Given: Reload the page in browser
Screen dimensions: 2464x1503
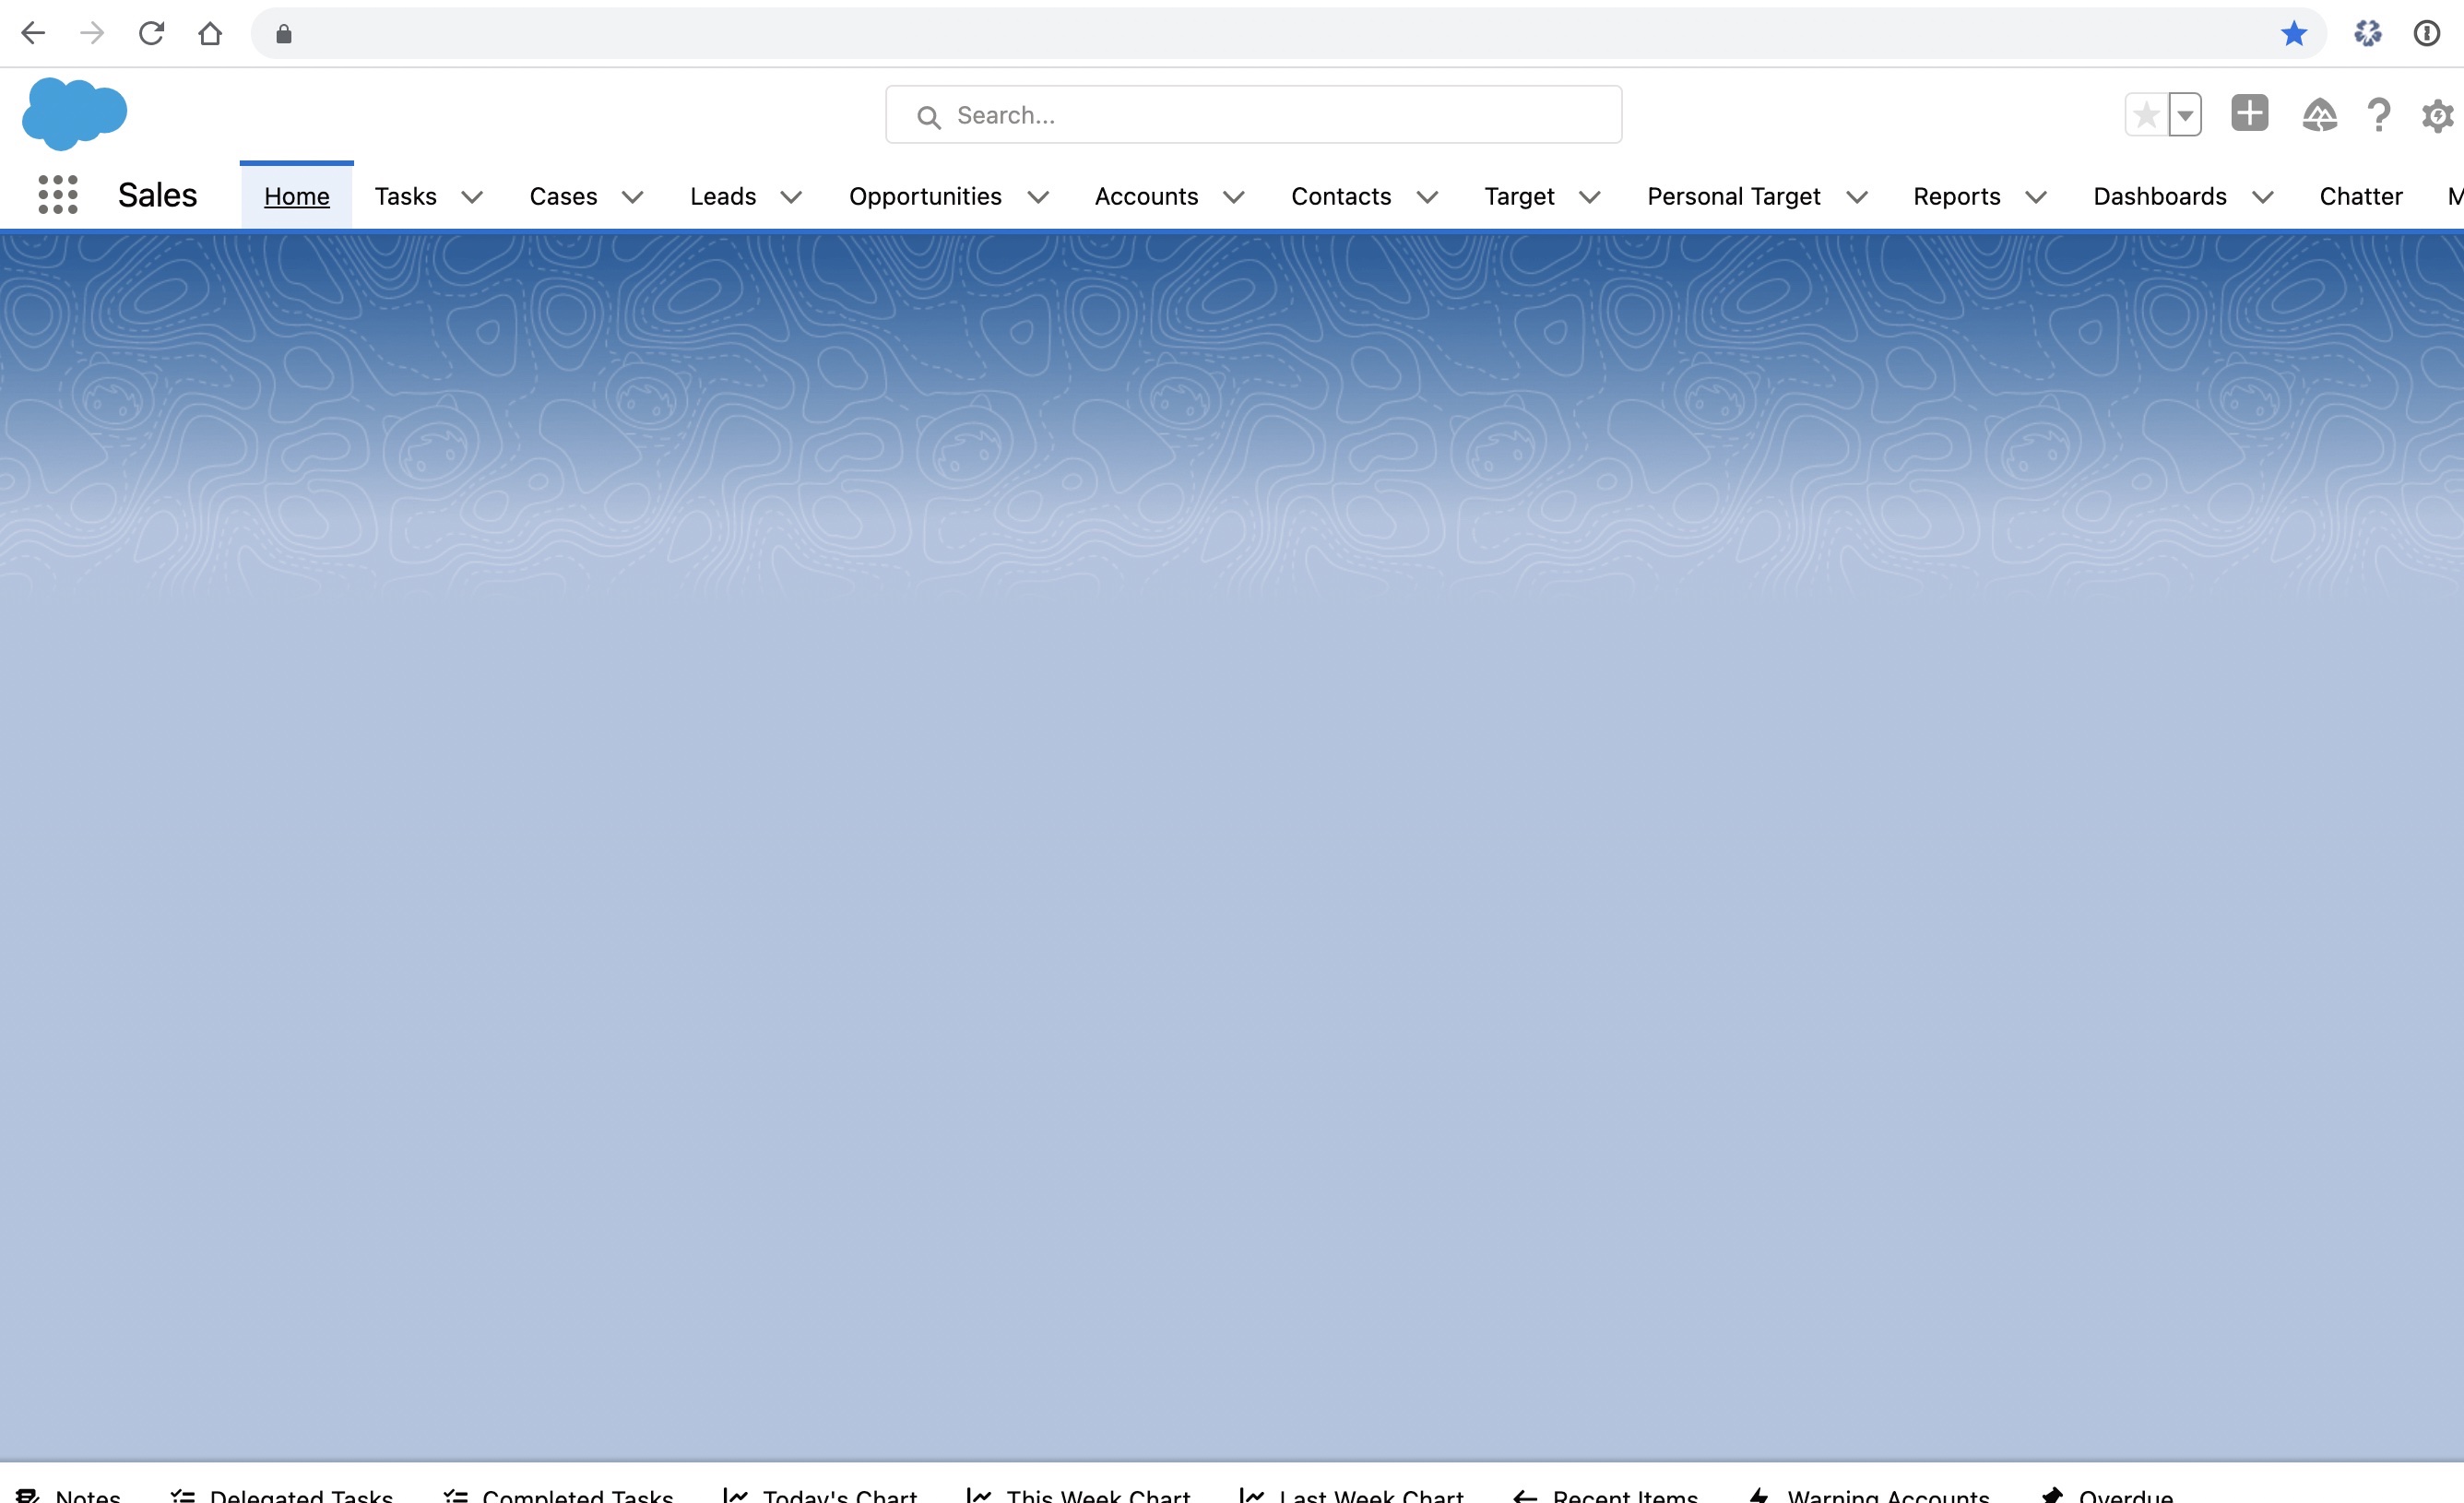Looking at the screenshot, I should pyautogui.click(x=151, y=34).
